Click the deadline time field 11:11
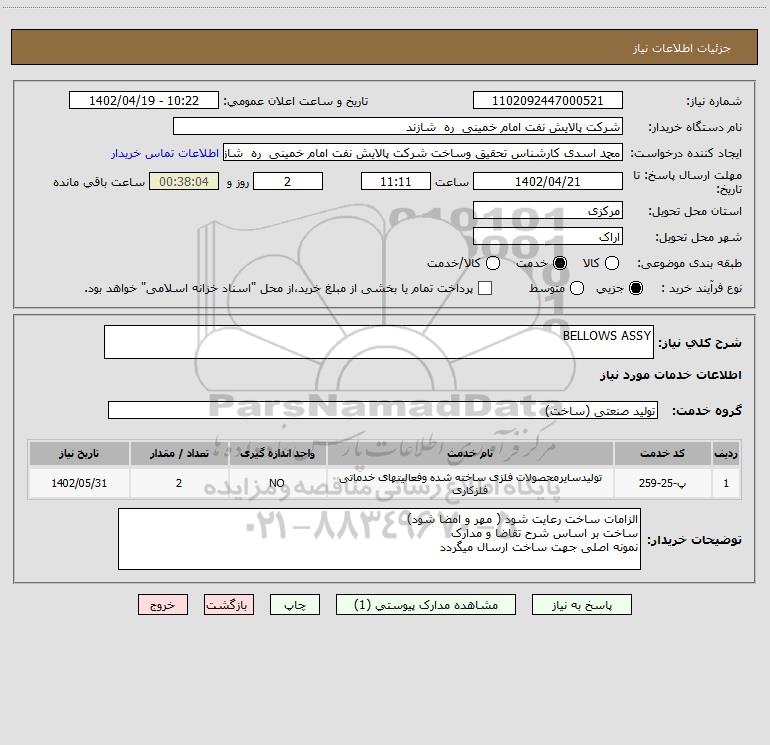This screenshot has height=745, width=770. pos(396,181)
